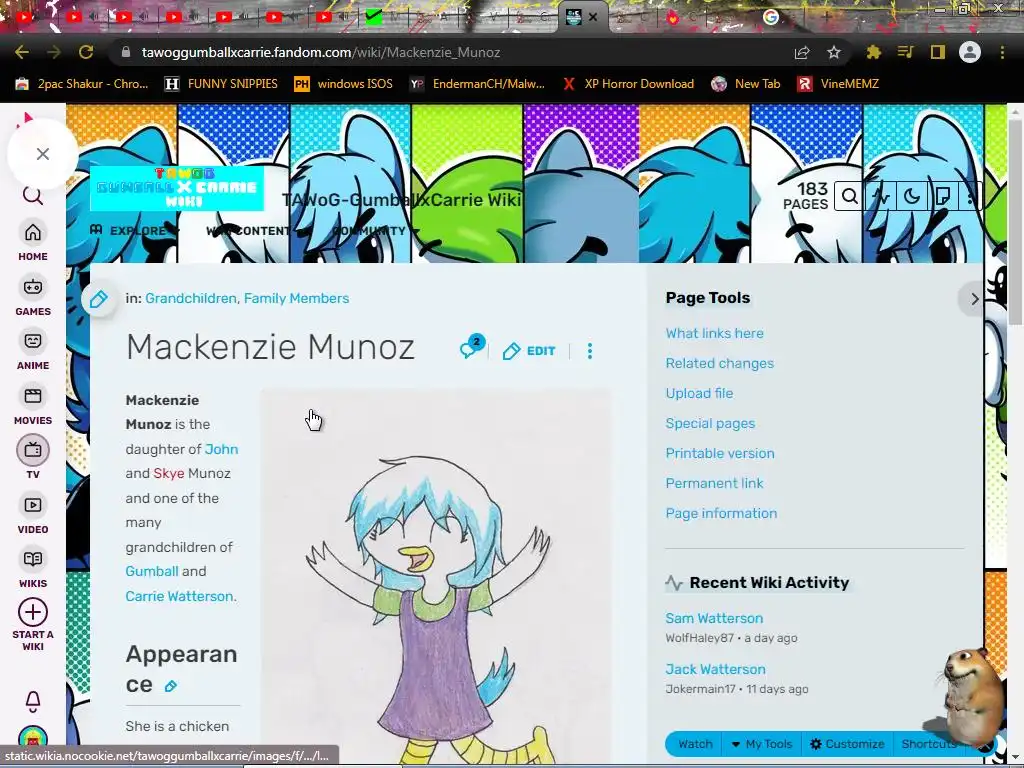
Task: Open Gumball link in article text
Action: click(x=152, y=571)
